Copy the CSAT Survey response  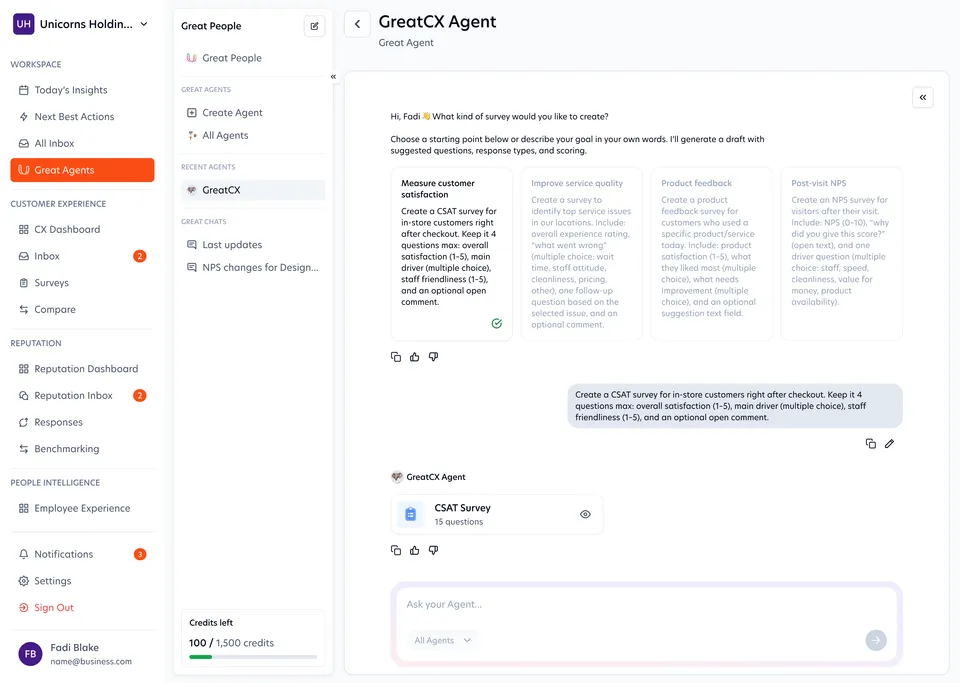(x=396, y=550)
